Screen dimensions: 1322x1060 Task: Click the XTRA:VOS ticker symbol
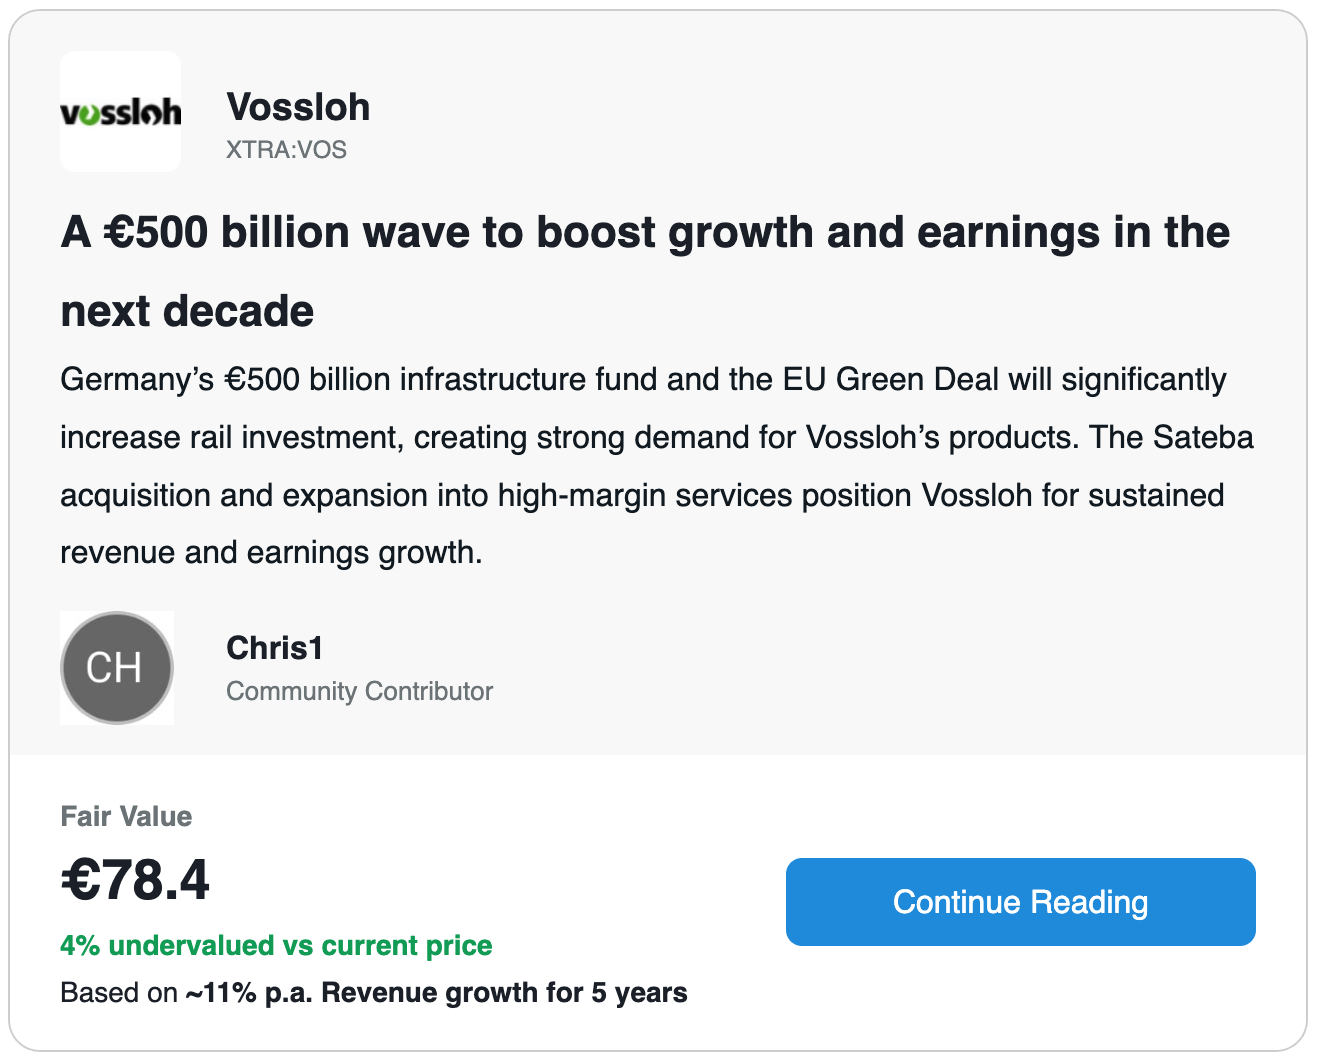286,150
